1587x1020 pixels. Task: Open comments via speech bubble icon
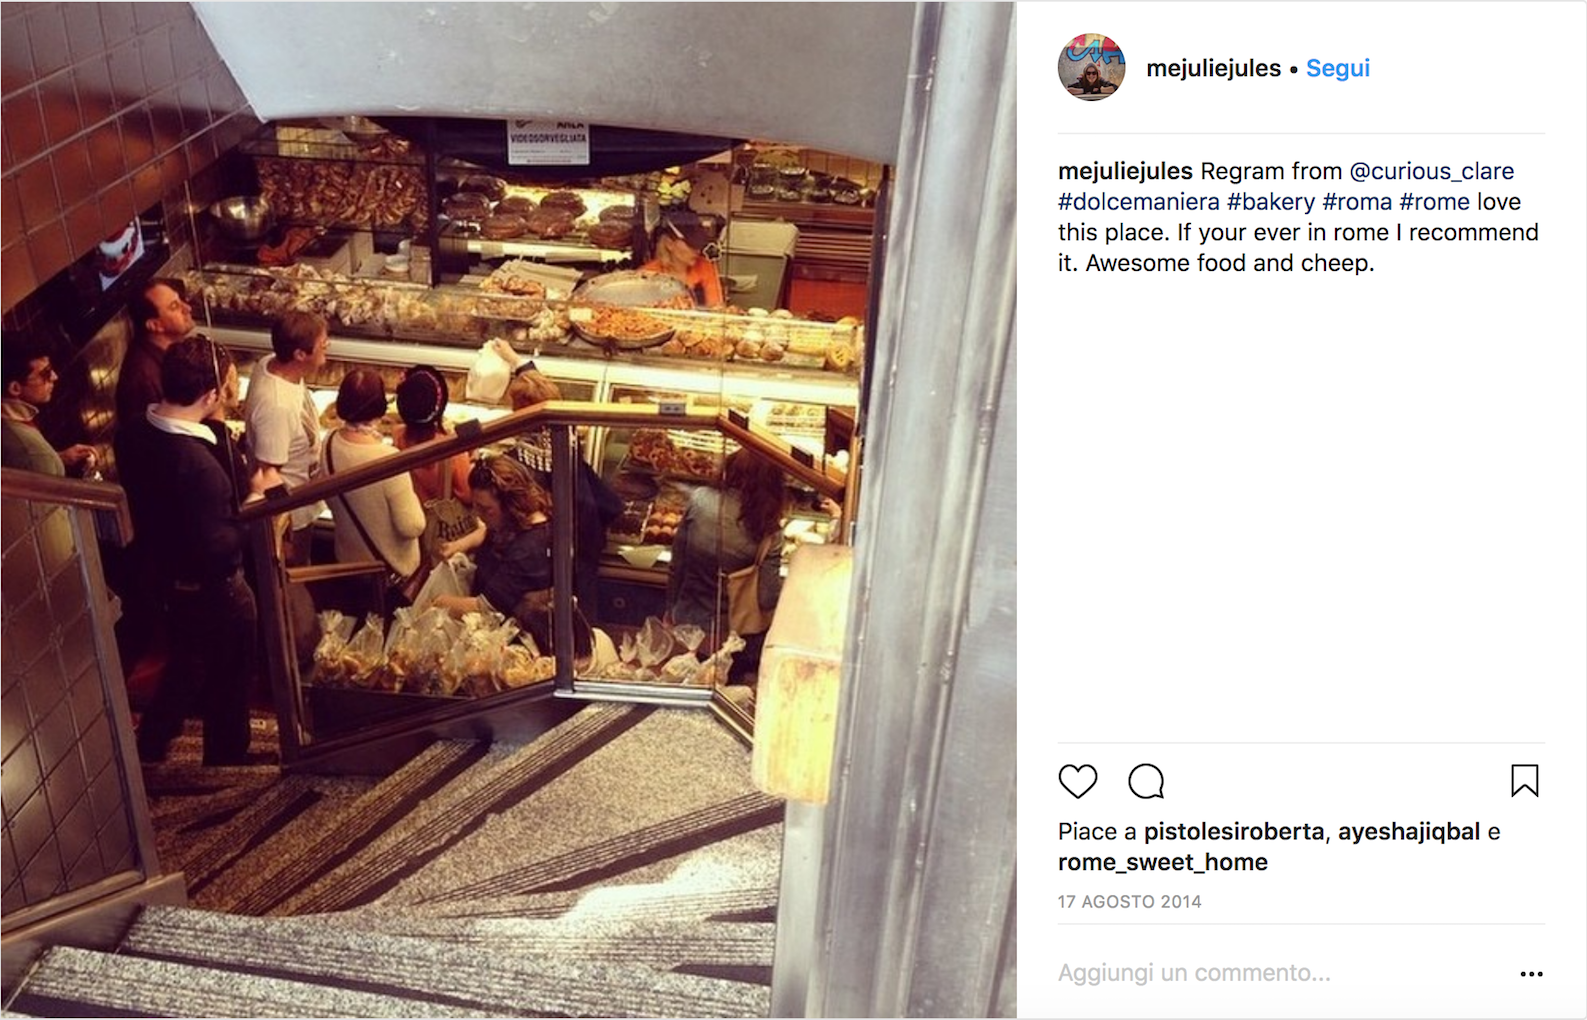click(1146, 781)
